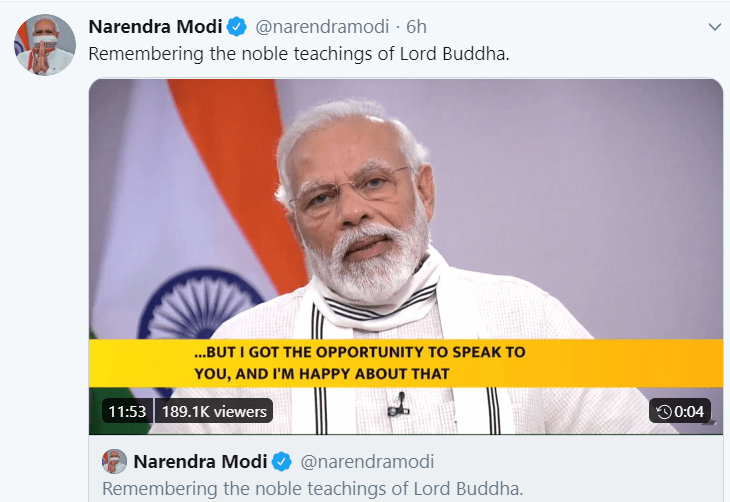Click the replay clock icon beside 0:04

(664, 411)
